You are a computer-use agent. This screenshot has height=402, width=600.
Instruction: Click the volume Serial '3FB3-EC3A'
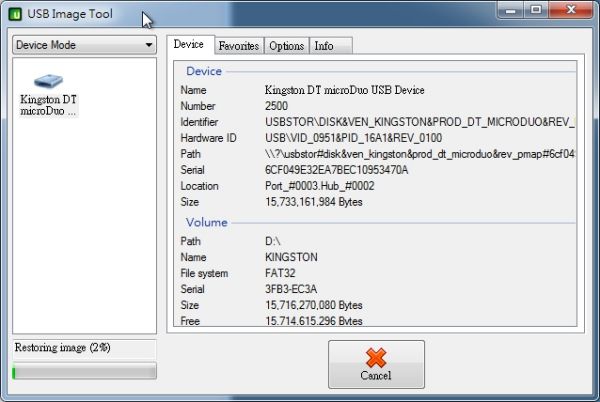[x=291, y=289]
